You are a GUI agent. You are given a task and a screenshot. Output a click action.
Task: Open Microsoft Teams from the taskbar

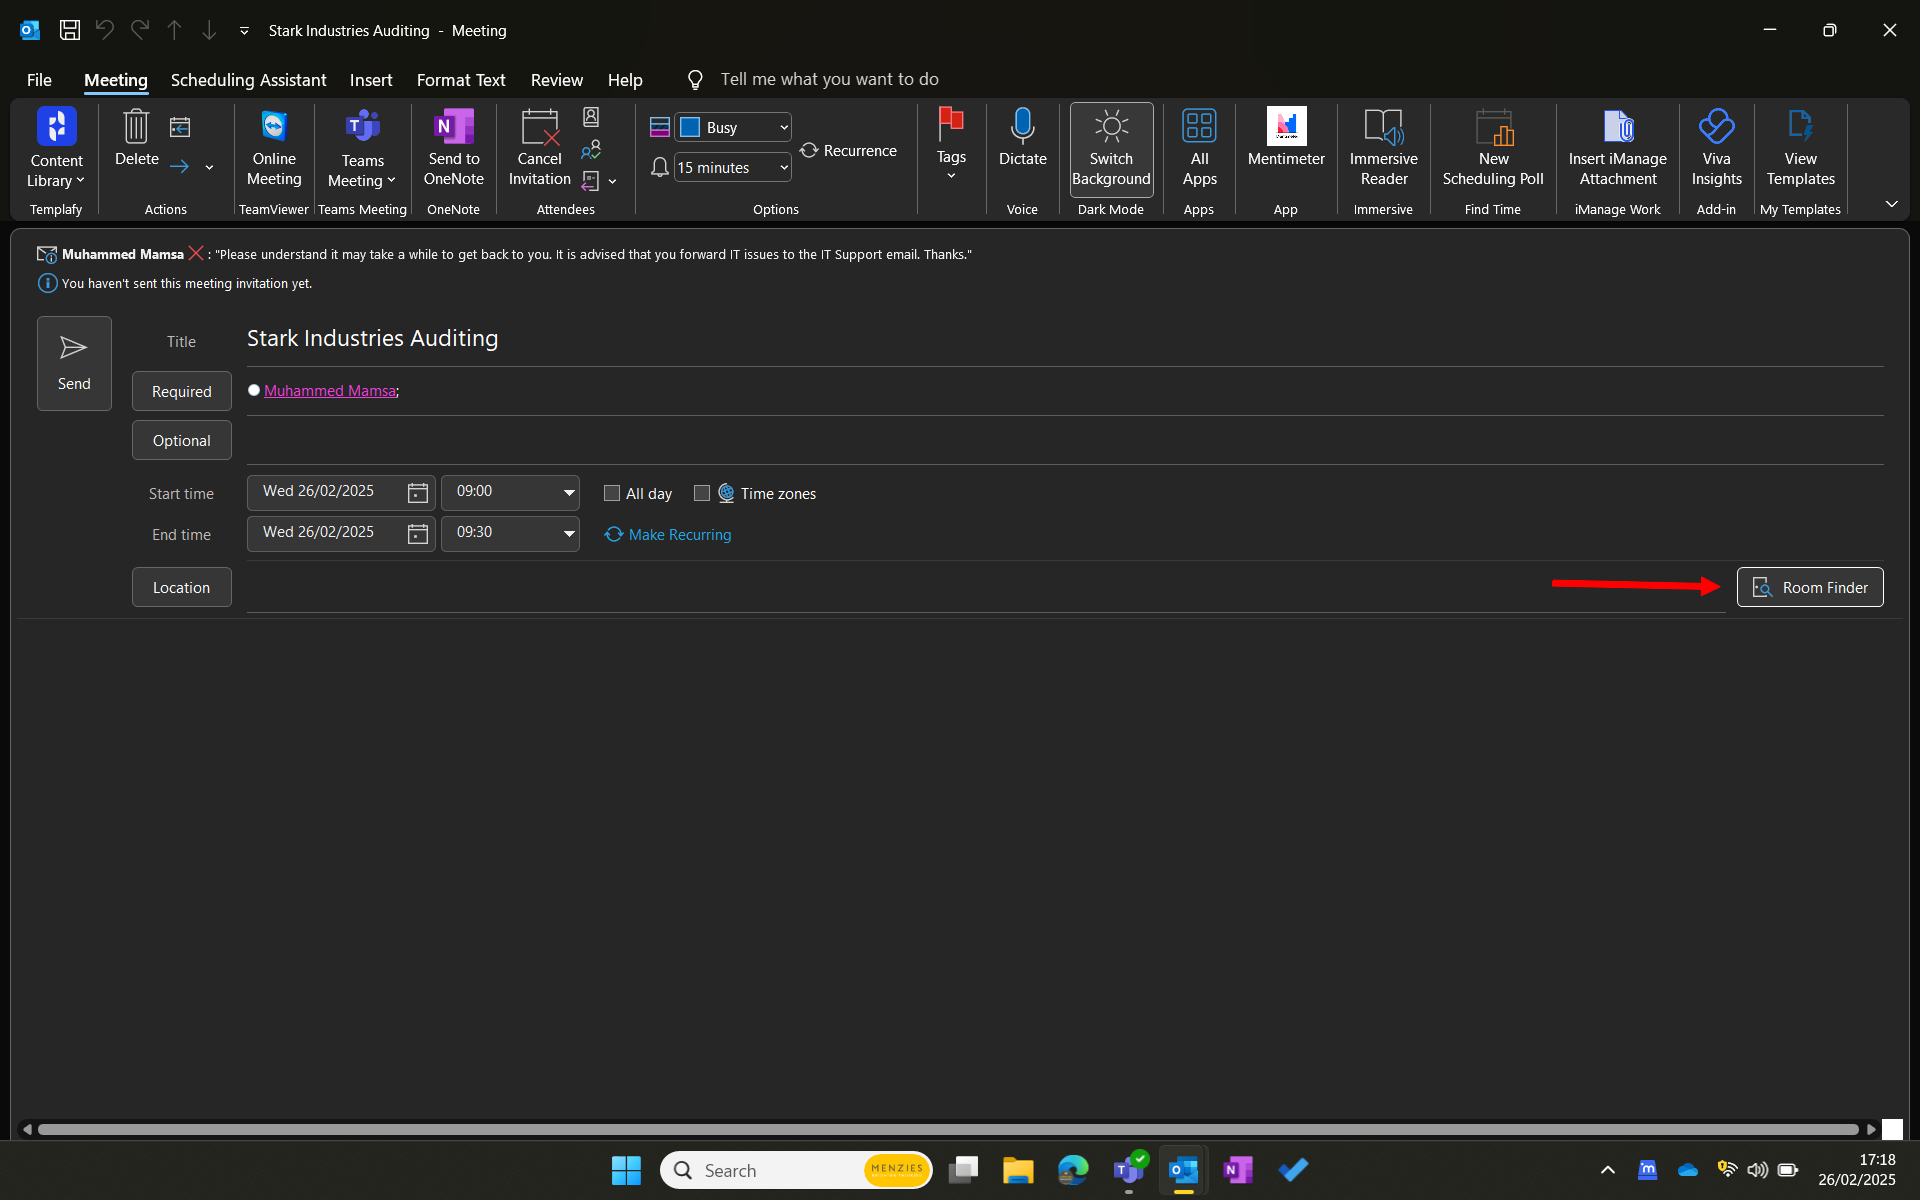pyautogui.click(x=1129, y=1169)
